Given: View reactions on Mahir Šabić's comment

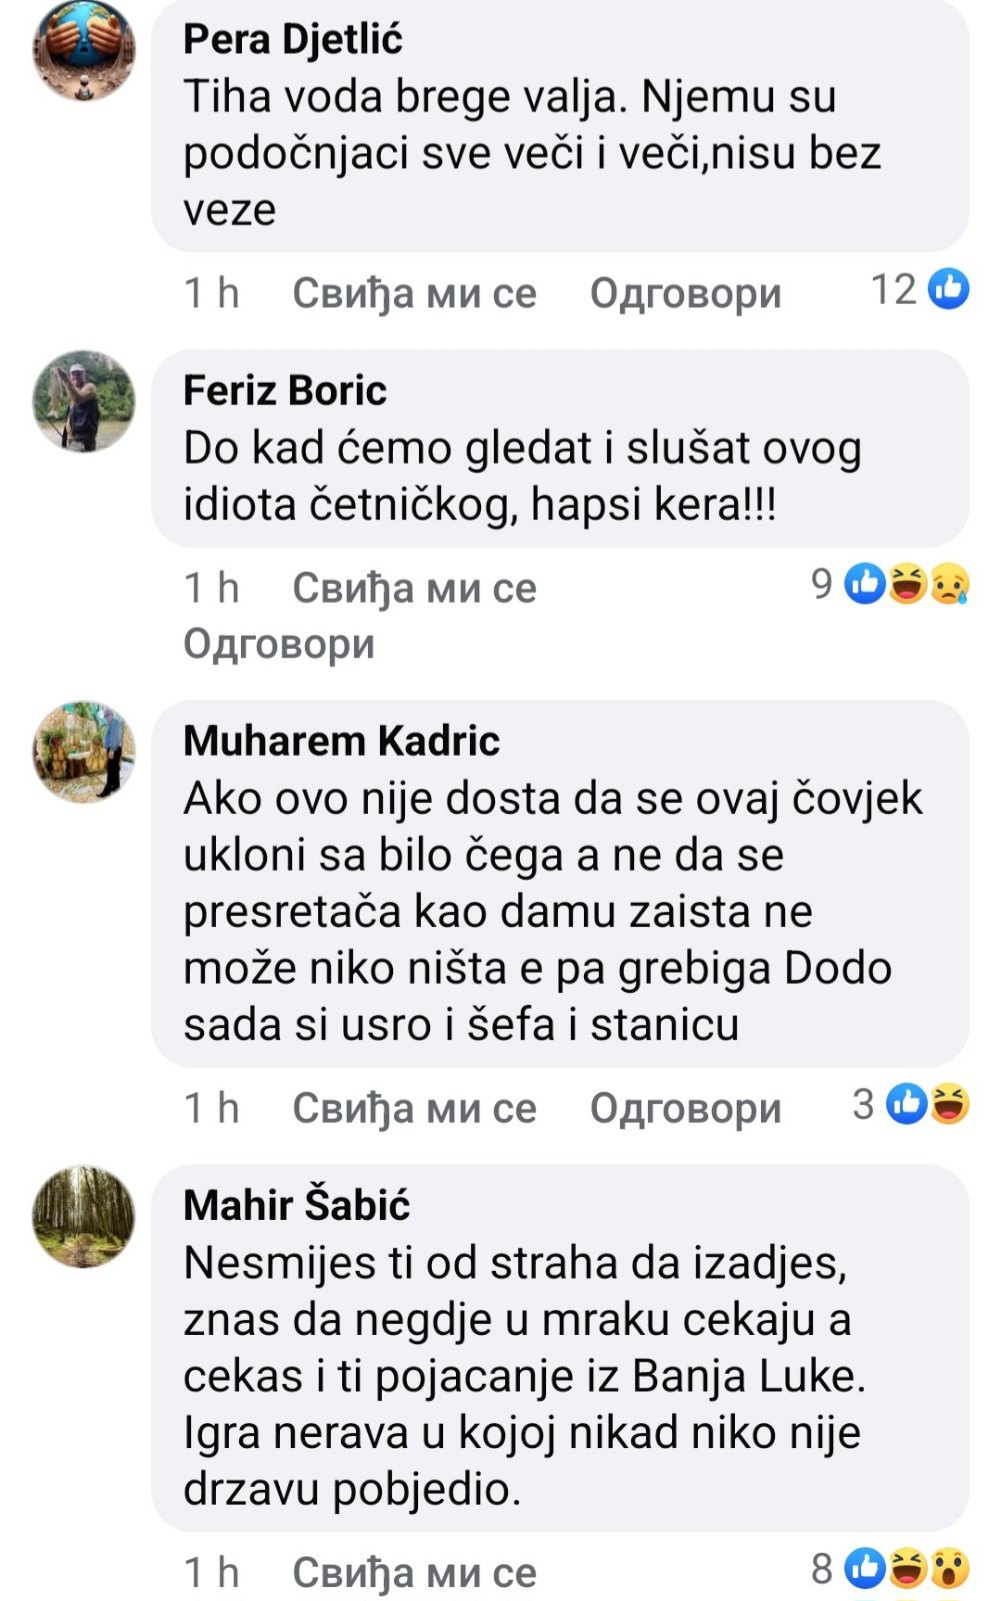Looking at the screenshot, I should [x=906, y=1568].
